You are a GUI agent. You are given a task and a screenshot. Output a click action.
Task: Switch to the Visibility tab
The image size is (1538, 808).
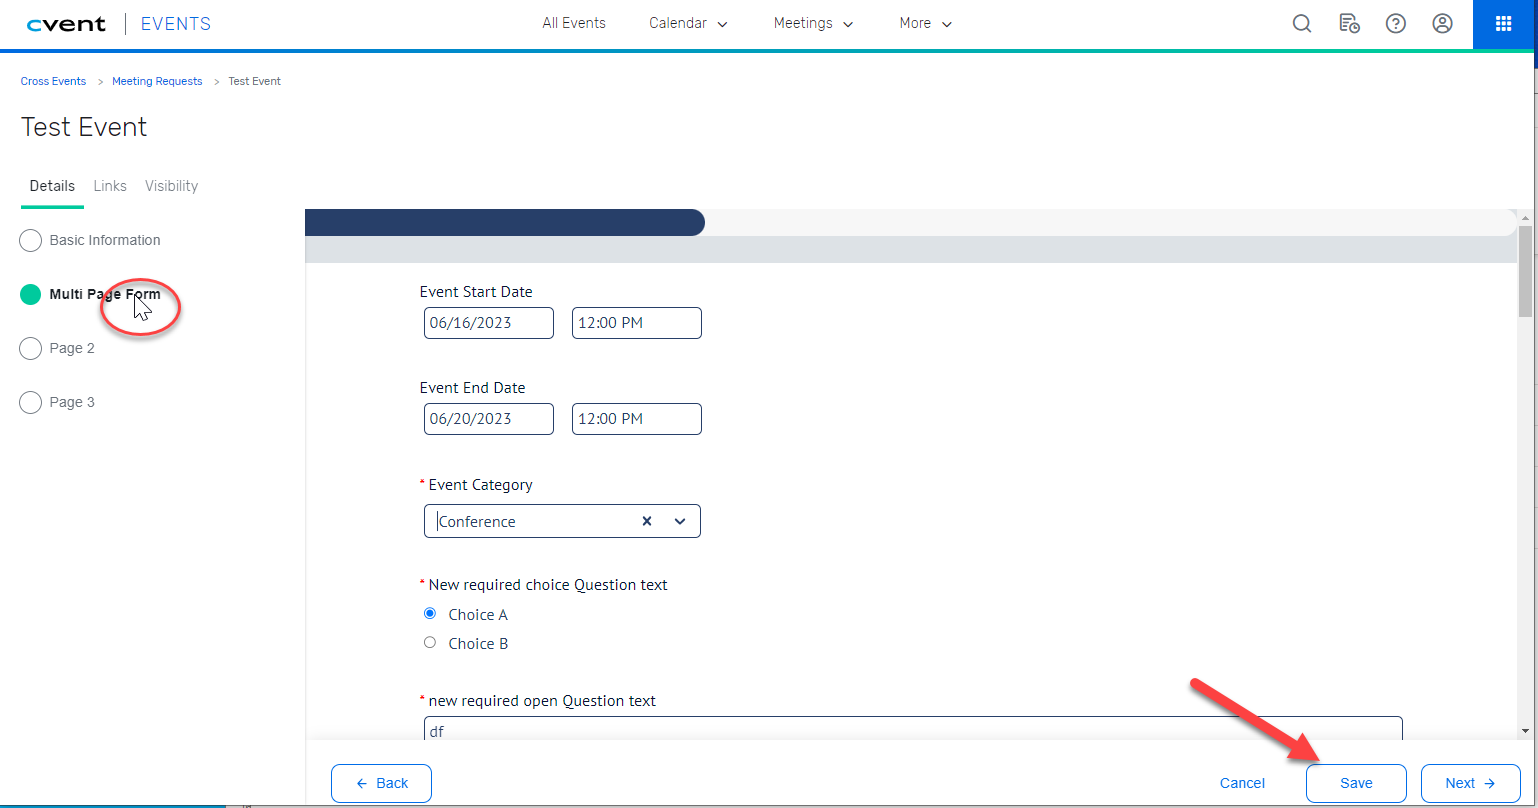(x=171, y=186)
